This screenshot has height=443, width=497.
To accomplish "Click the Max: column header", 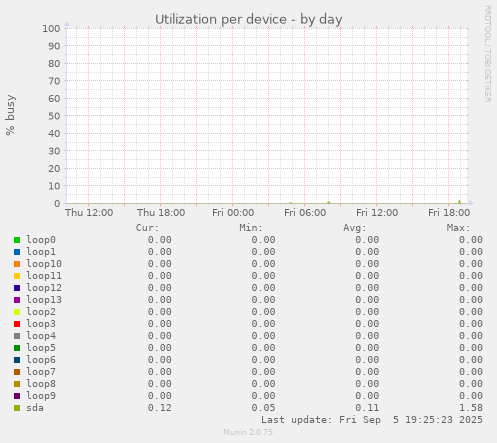I will pyautogui.click(x=458, y=228).
